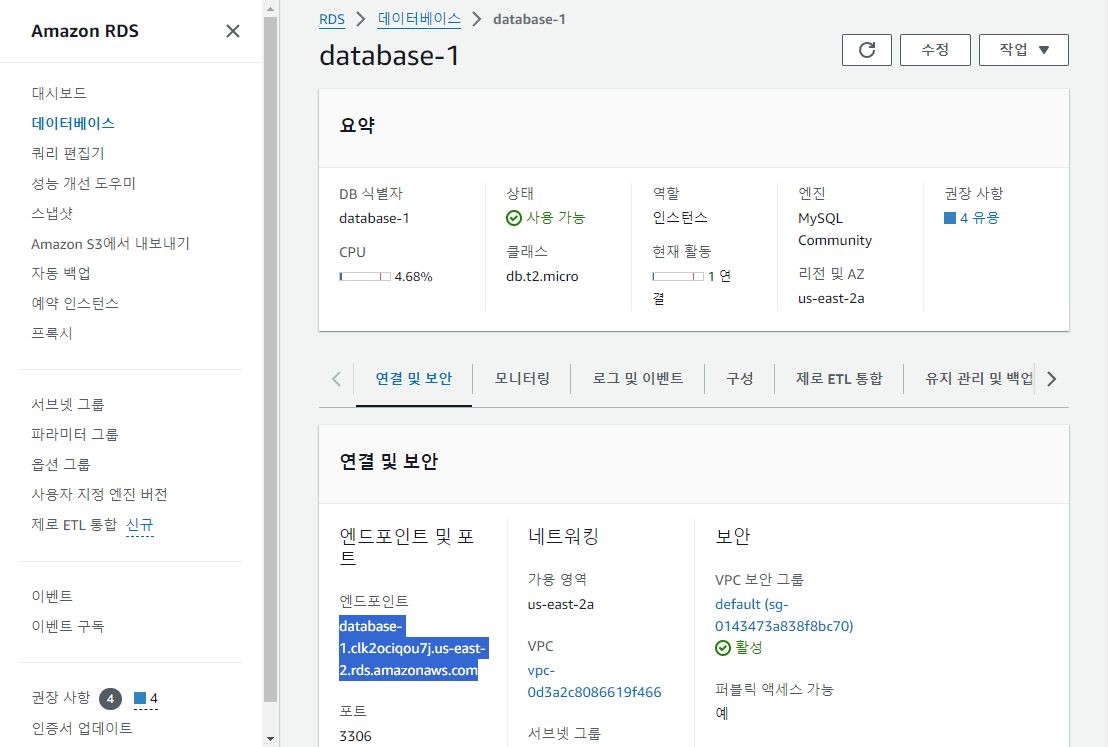Open 스냅샷 in the sidebar
1108x747 pixels.
pos(52,213)
